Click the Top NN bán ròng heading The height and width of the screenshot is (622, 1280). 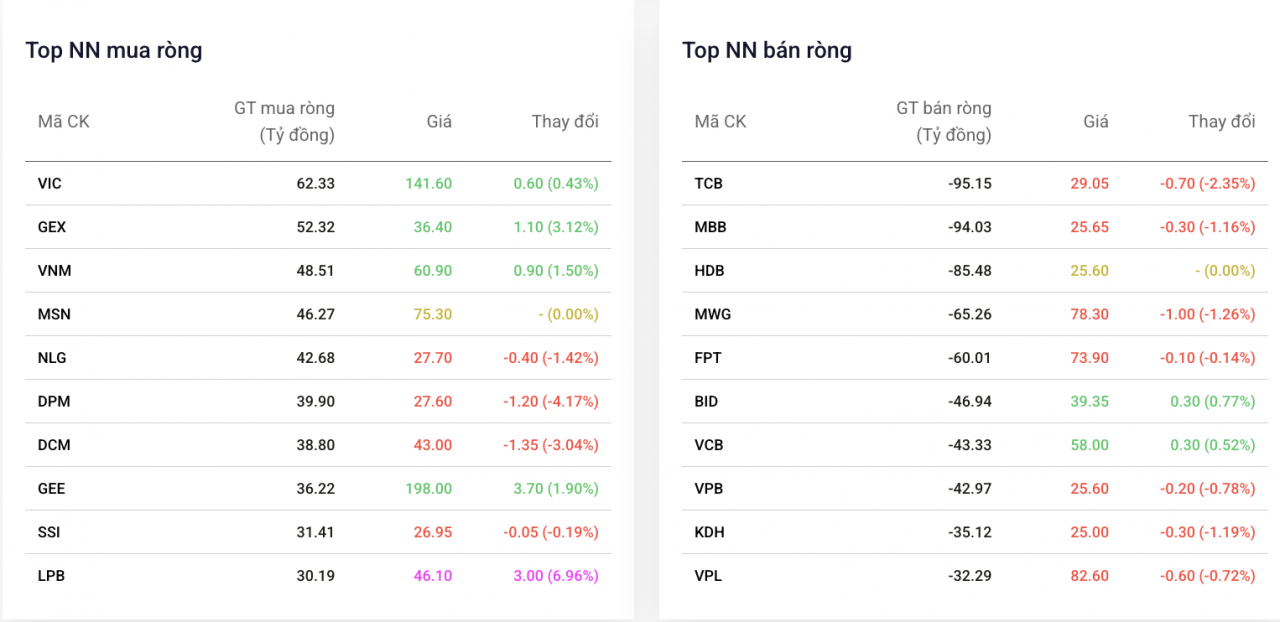[x=767, y=50]
